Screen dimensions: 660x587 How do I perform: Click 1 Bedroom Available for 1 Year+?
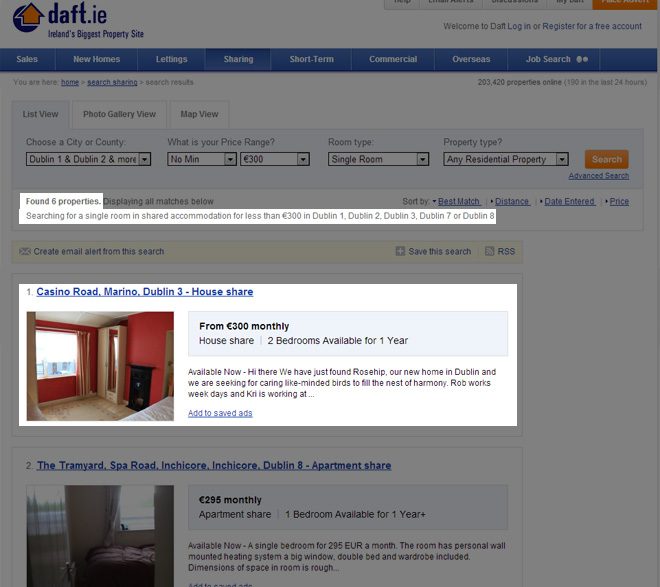pos(355,514)
